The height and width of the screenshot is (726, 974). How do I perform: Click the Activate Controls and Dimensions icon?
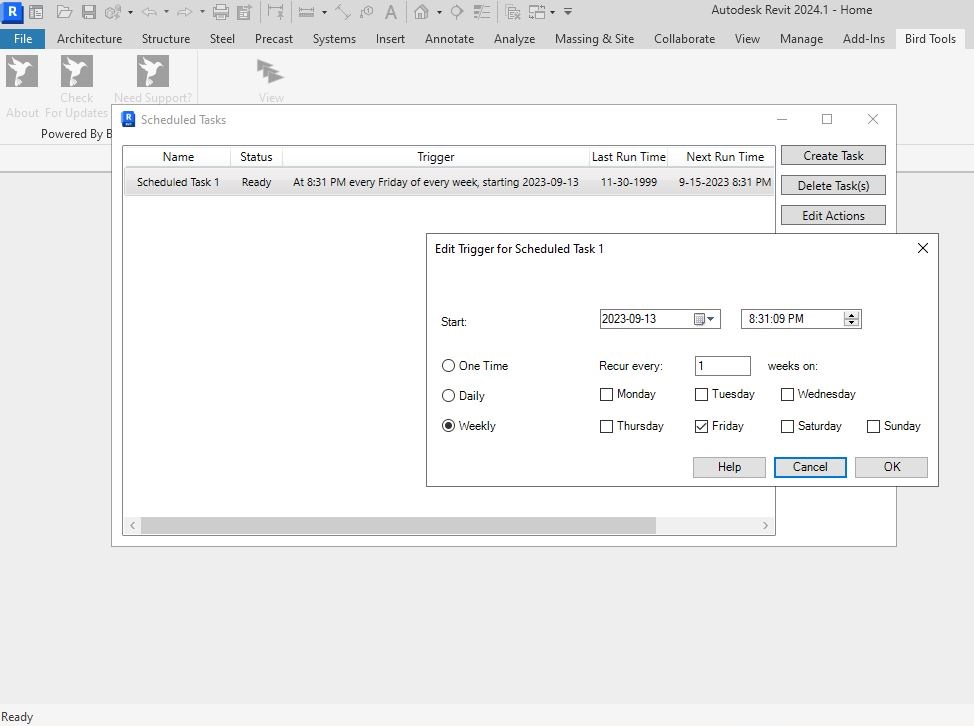[x=275, y=12]
